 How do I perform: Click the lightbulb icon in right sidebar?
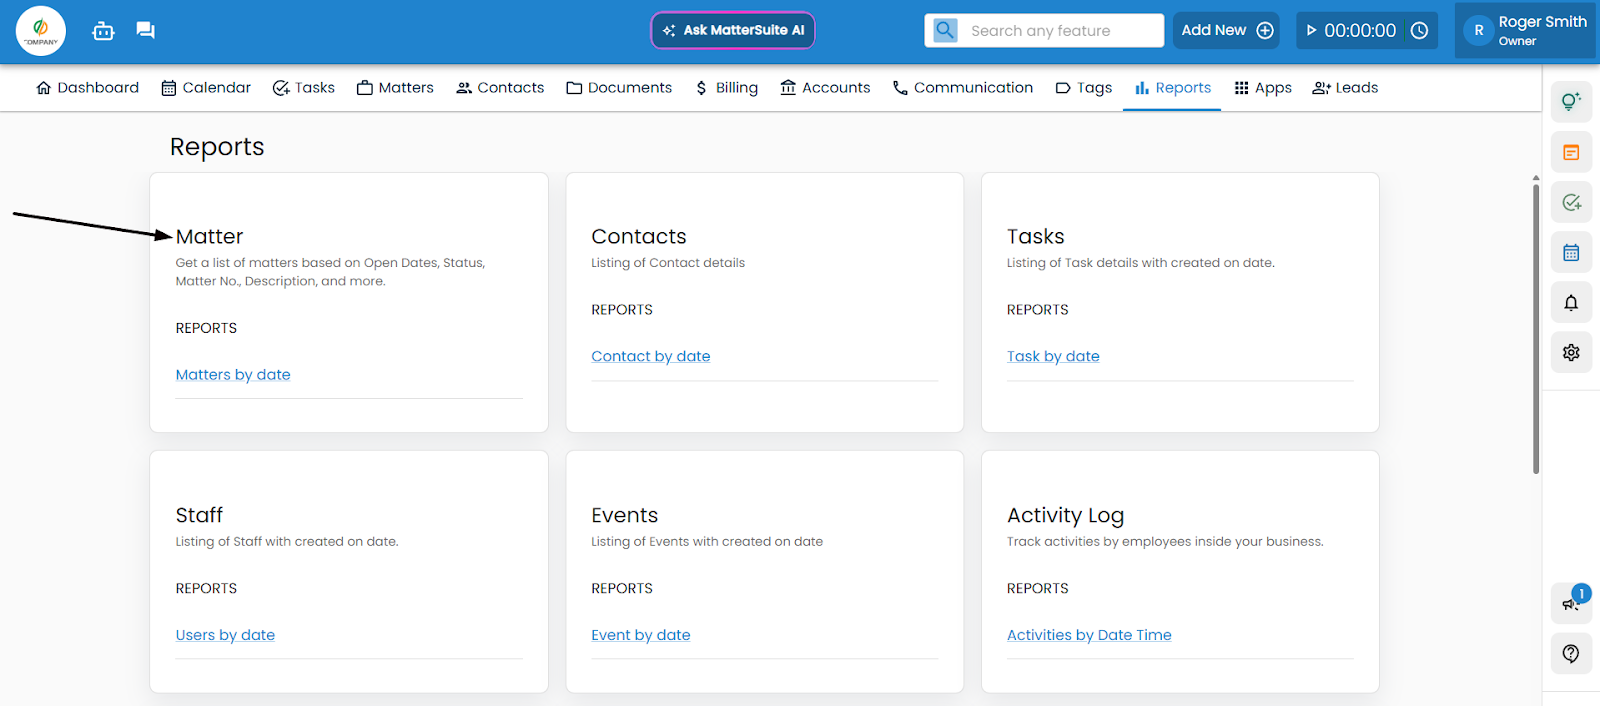pos(1571,102)
